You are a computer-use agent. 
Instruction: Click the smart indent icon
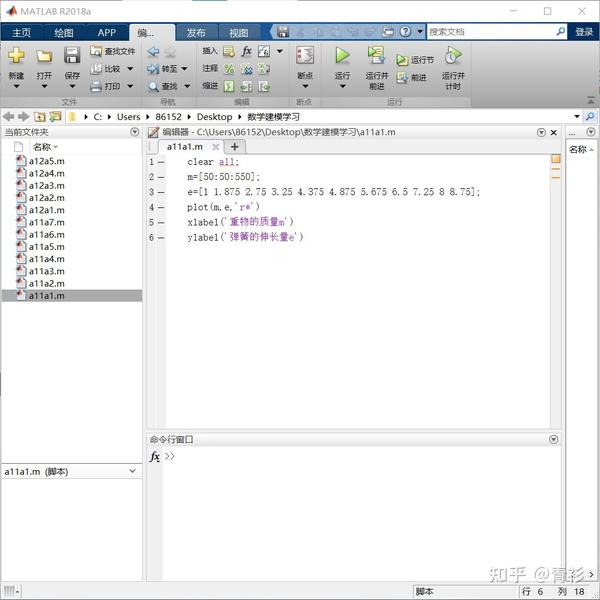click(x=229, y=86)
